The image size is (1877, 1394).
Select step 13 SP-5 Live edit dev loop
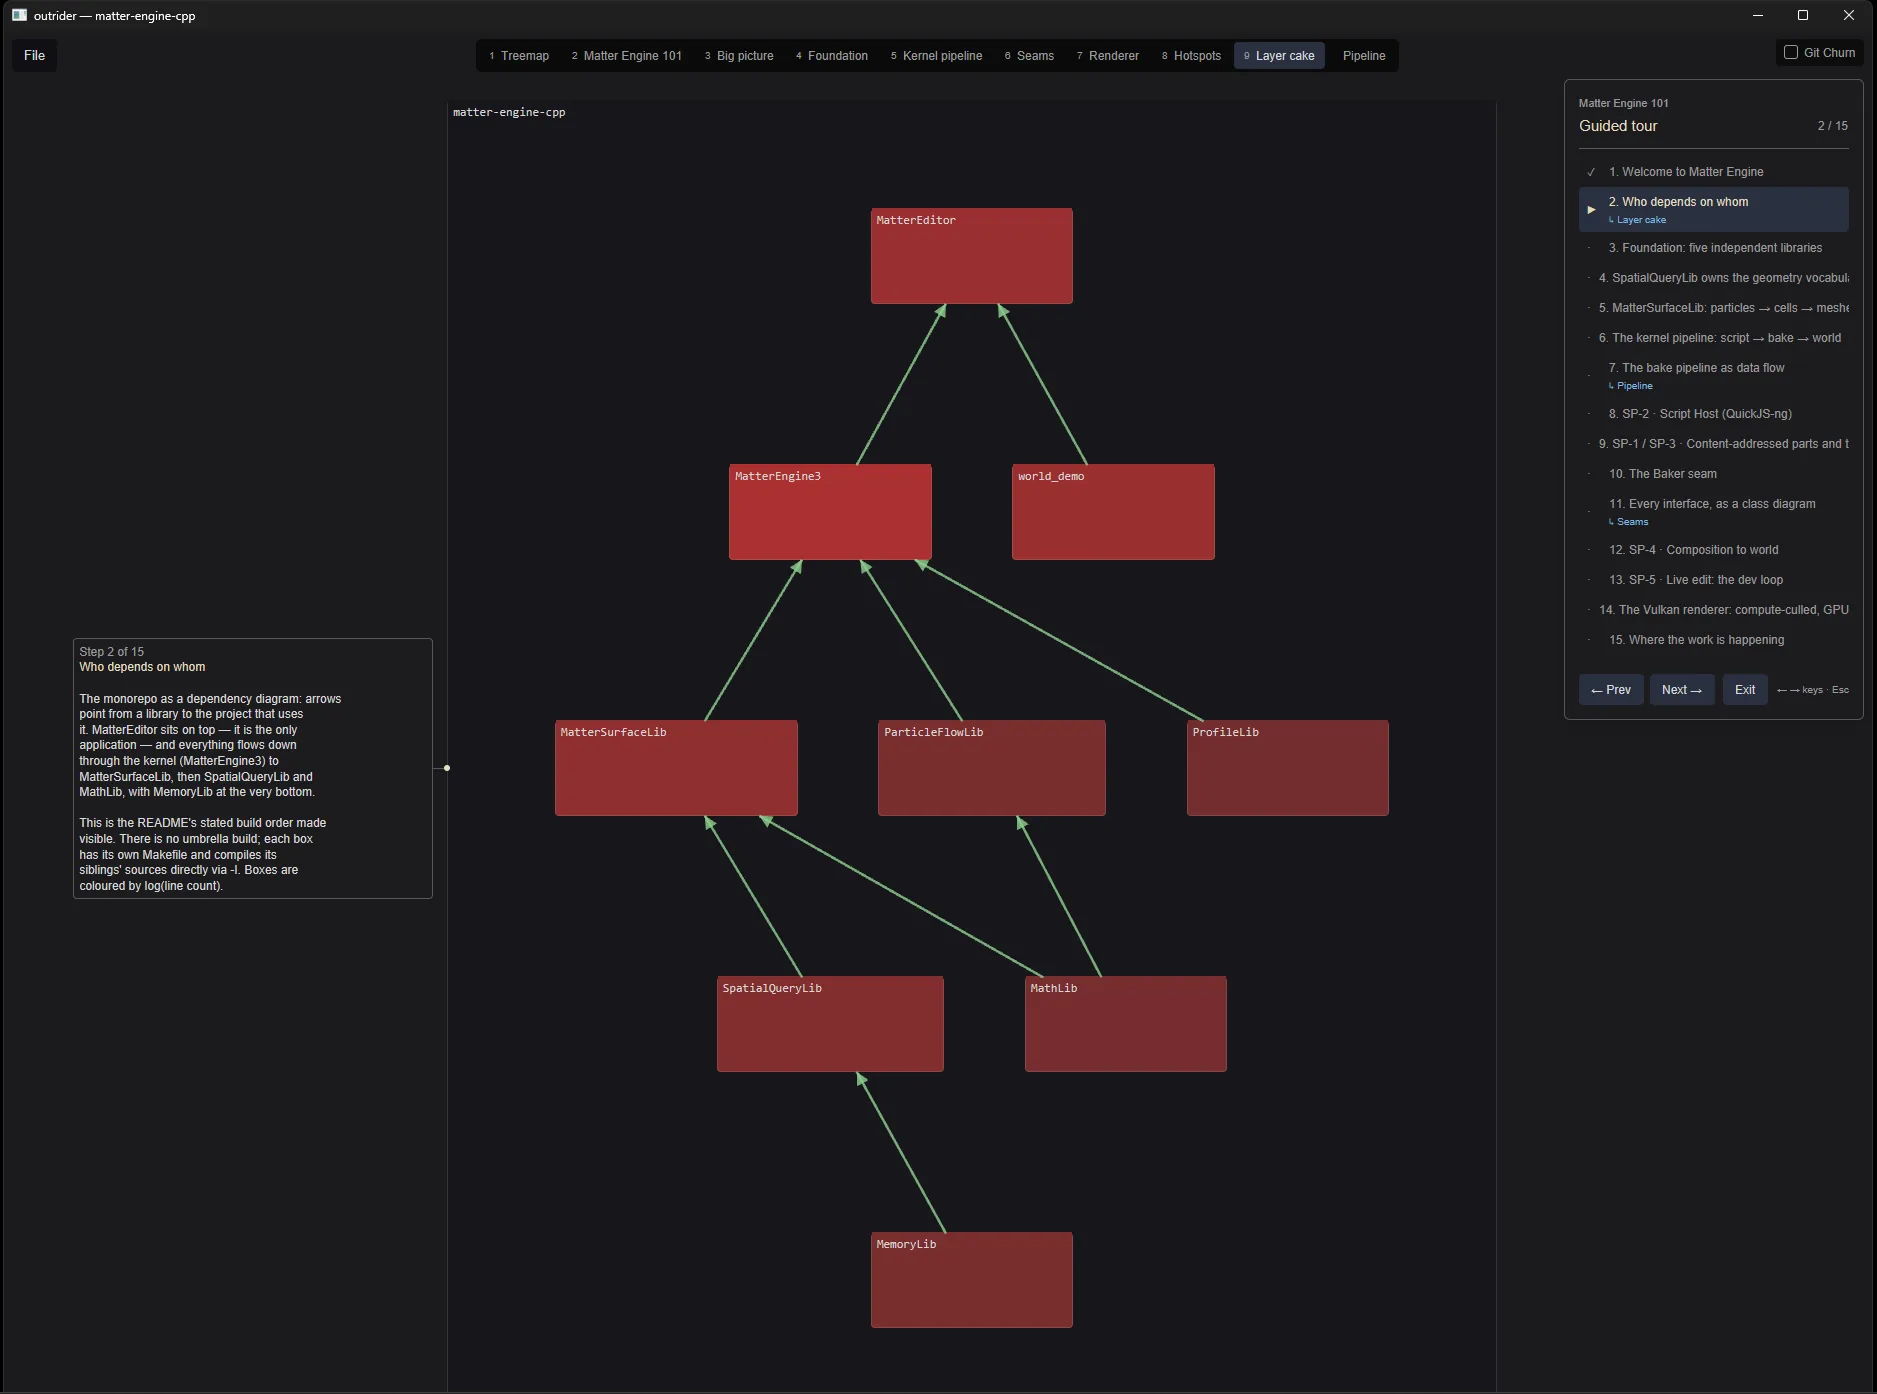(x=1714, y=580)
